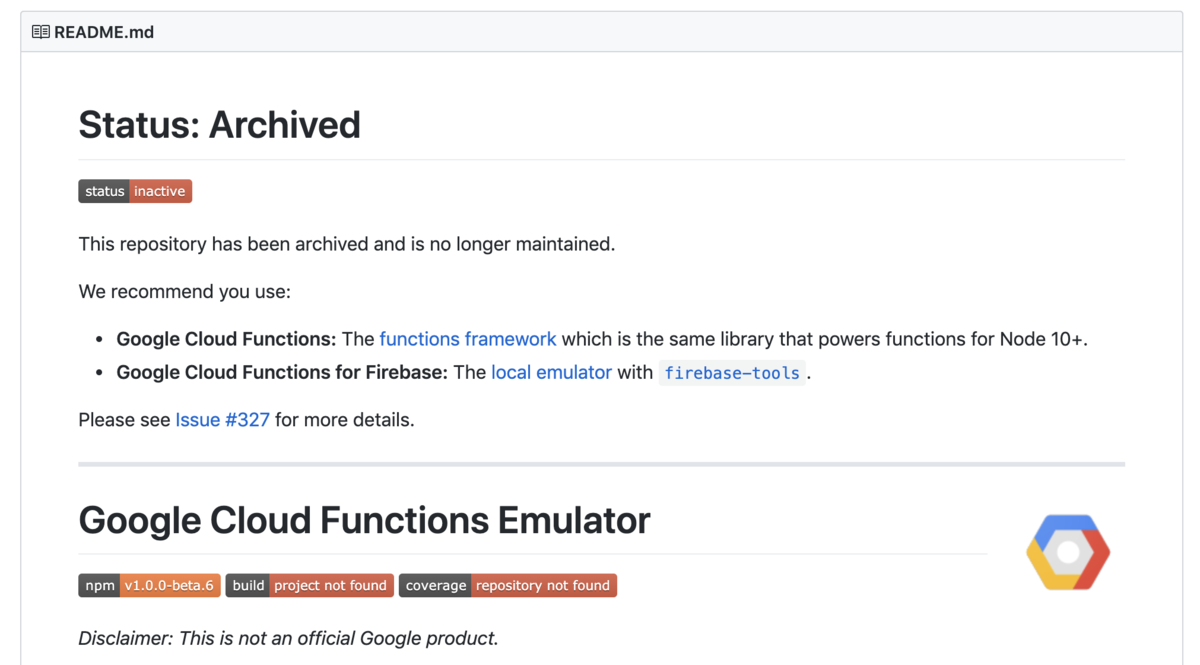Follow the local emulator link
The height and width of the screenshot is (665, 1200).
coord(551,372)
